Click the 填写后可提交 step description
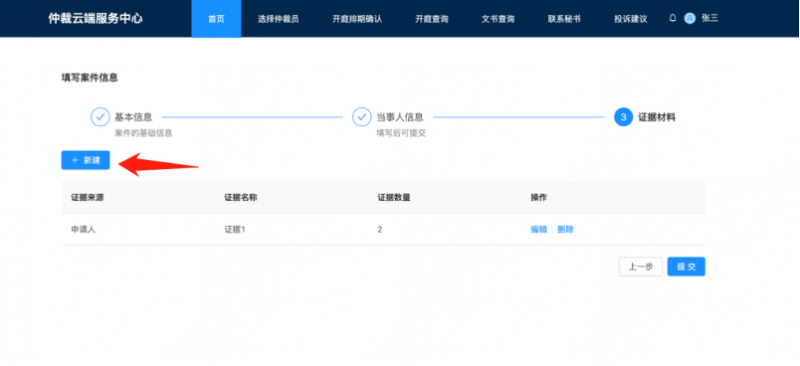The image size is (800, 366). [x=401, y=133]
